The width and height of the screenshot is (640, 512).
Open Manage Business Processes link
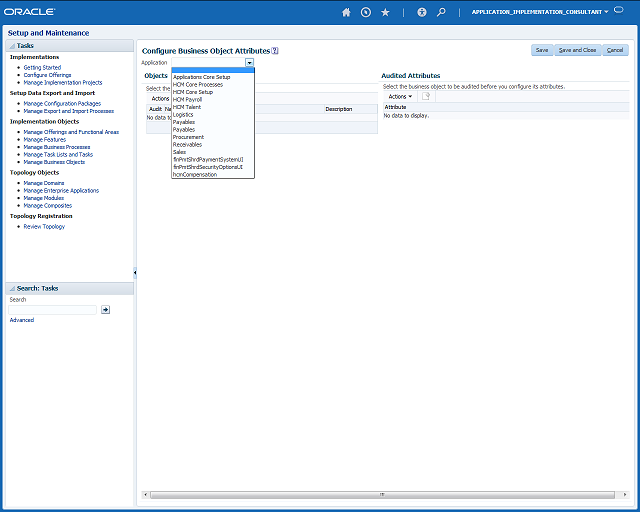point(57,147)
